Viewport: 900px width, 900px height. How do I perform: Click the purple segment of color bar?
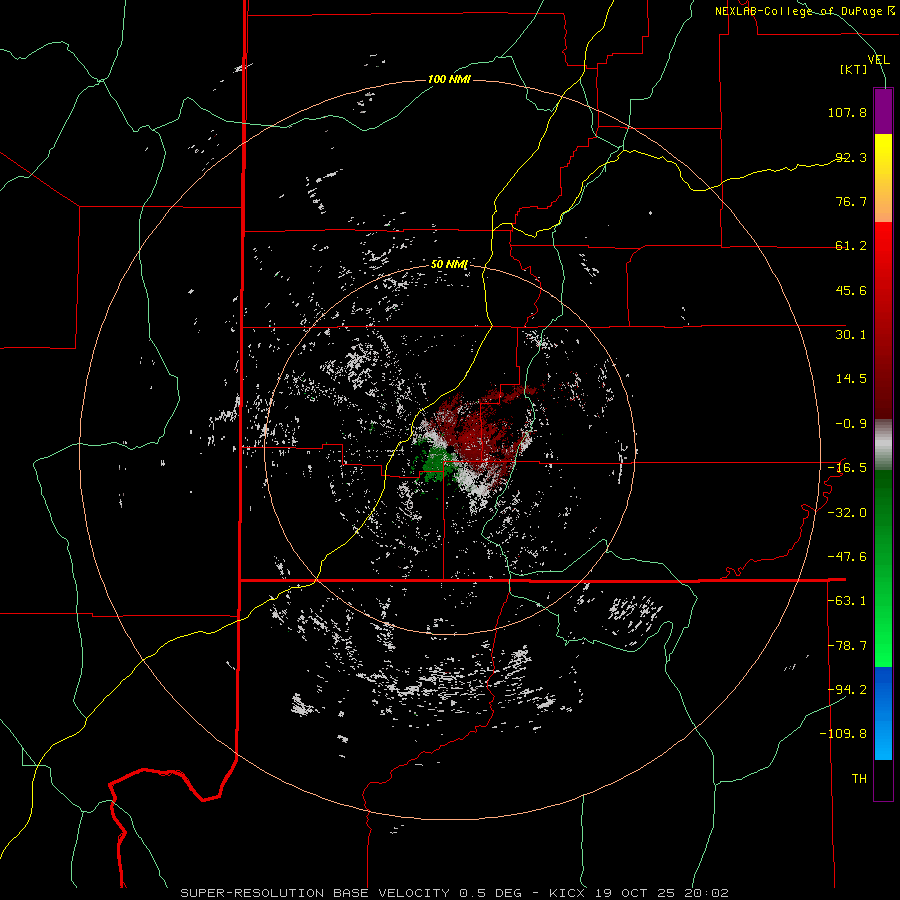883,111
